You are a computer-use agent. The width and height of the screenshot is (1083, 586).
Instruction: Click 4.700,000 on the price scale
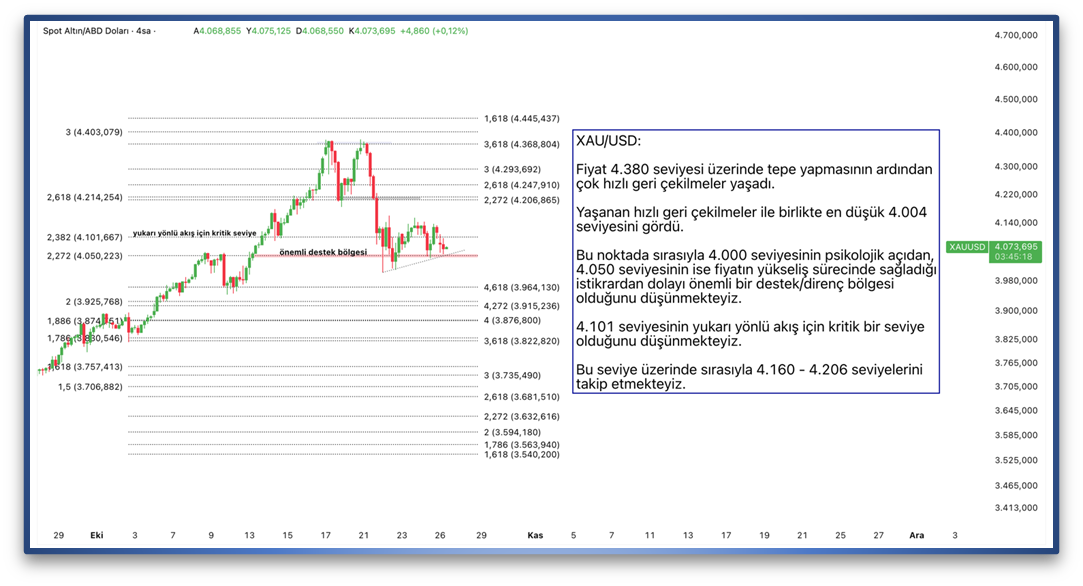coord(1015,35)
